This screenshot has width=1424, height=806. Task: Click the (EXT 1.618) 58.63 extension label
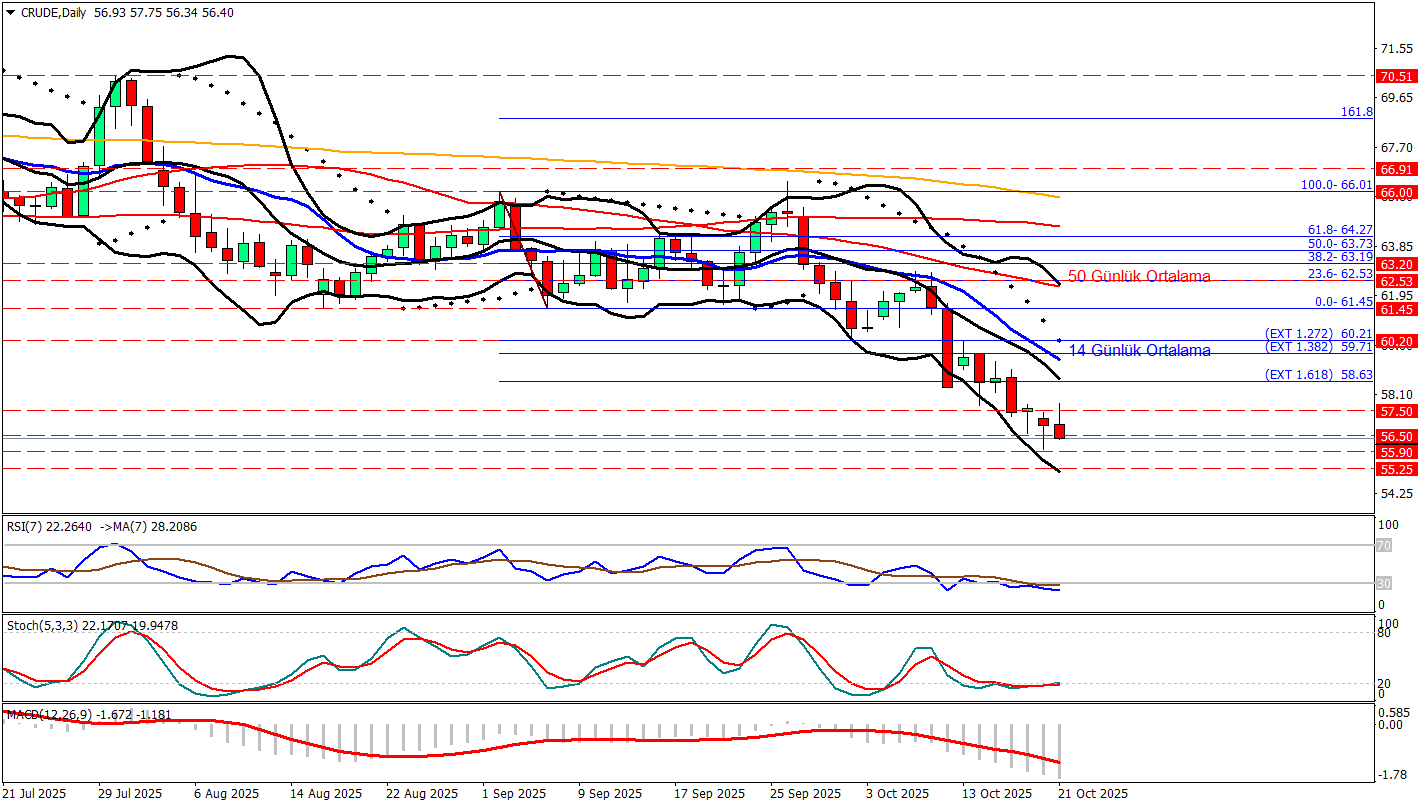[1319, 375]
